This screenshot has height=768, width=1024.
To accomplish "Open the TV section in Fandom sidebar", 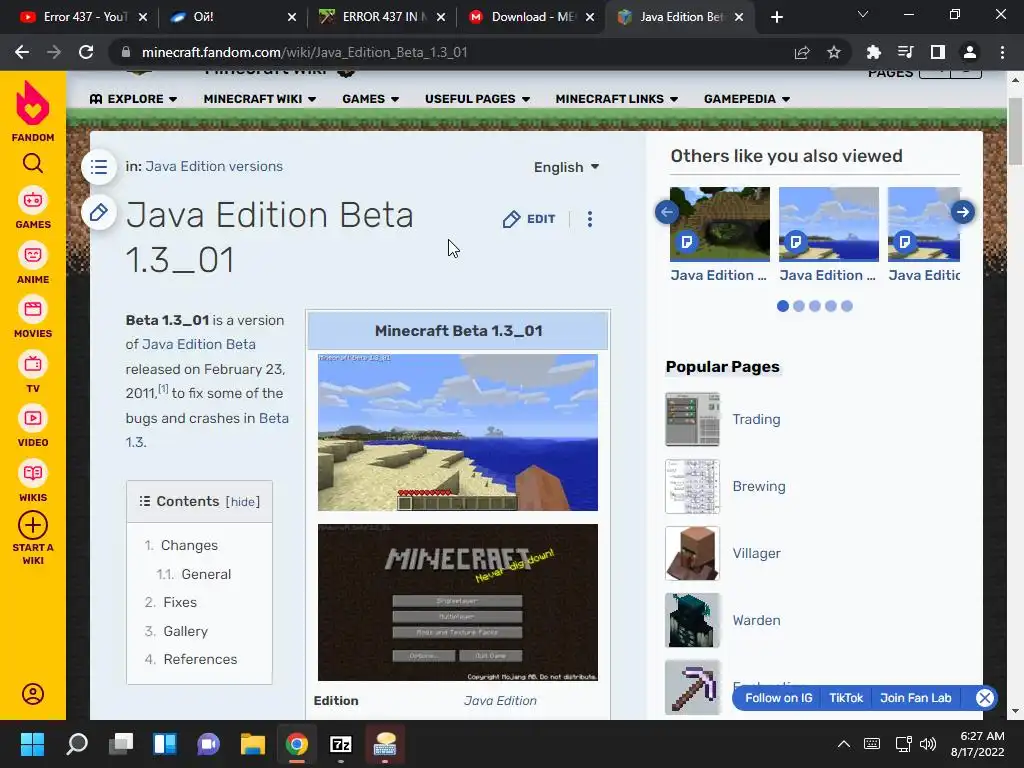I will (x=33, y=372).
